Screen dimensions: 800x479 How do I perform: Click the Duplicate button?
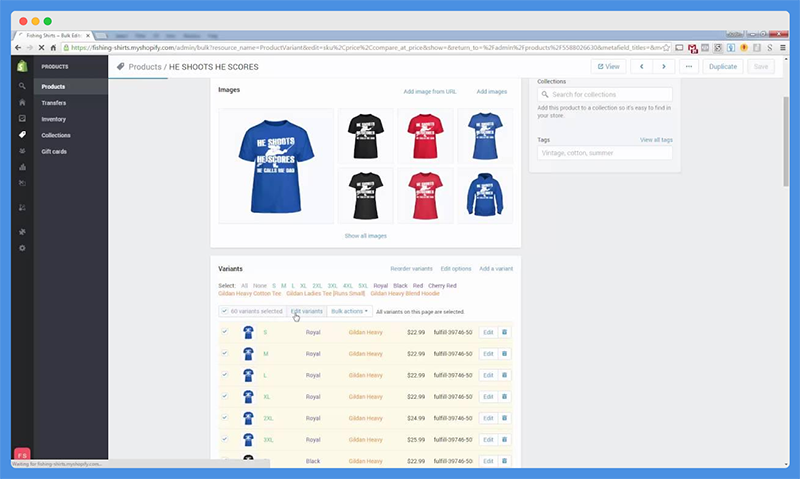[x=723, y=66]
